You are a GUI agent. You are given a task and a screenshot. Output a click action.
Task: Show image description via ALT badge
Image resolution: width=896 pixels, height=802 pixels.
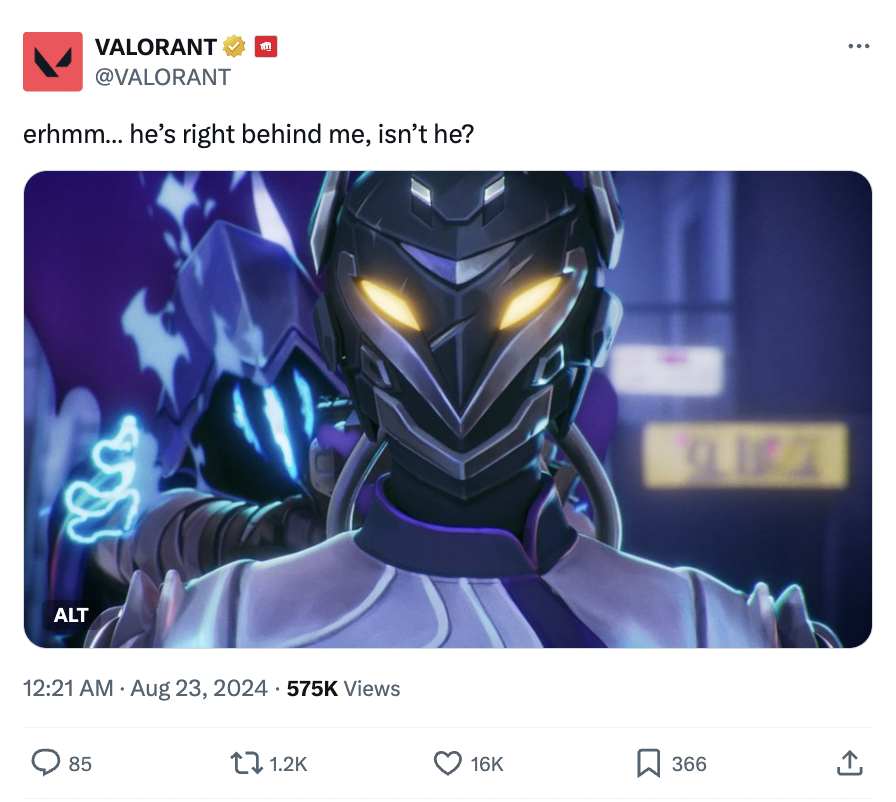coord(71,615)
